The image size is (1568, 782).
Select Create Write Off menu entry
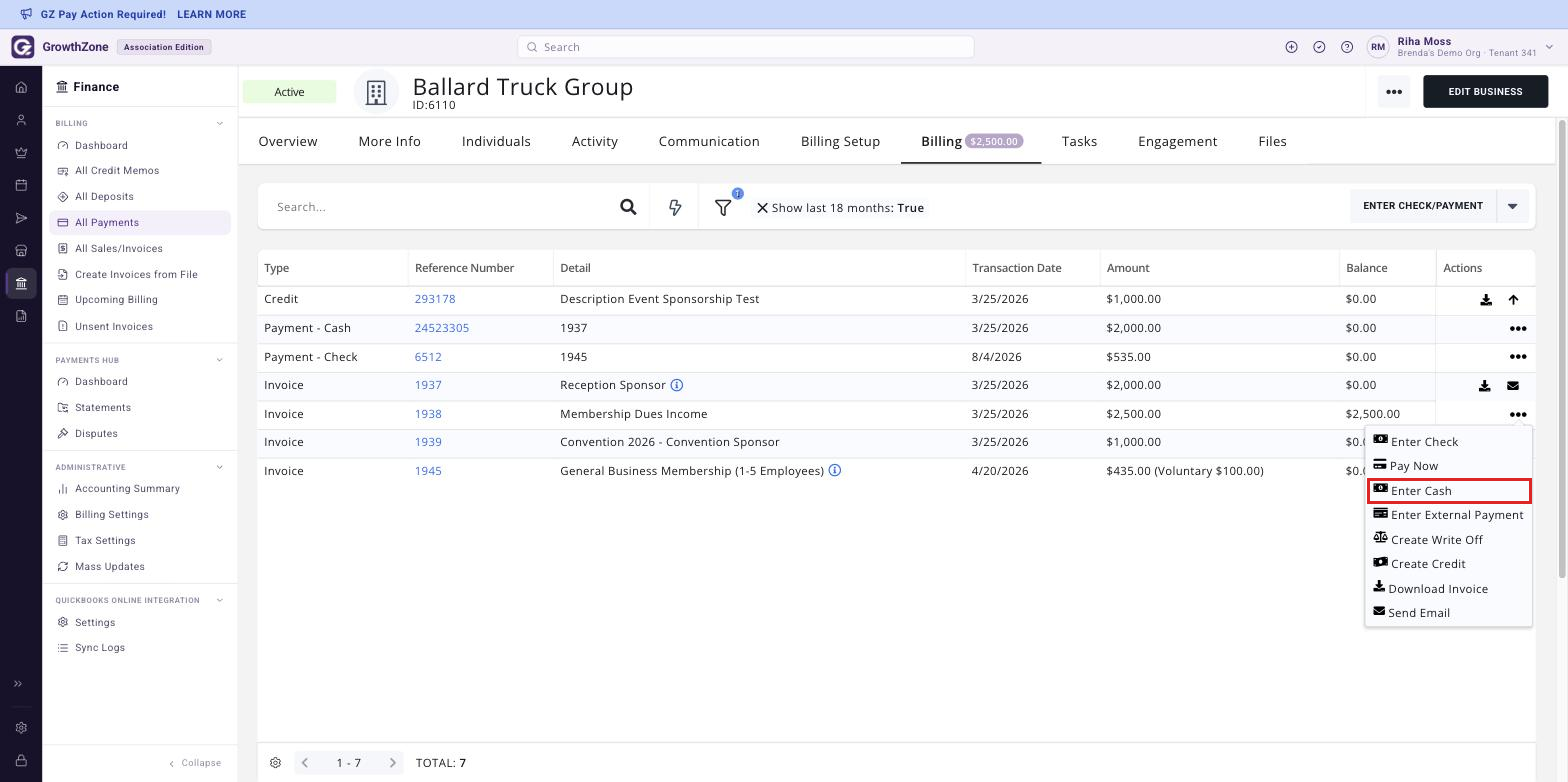tap(1449, 540)
